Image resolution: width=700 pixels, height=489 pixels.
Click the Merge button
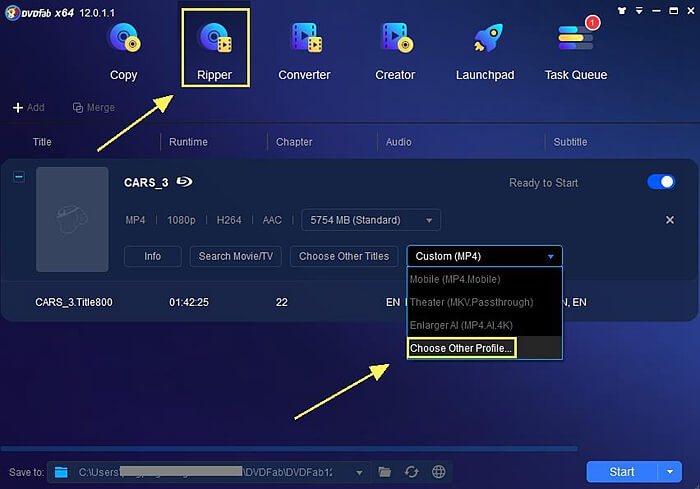pyautogui.click(x=94, y=108)
